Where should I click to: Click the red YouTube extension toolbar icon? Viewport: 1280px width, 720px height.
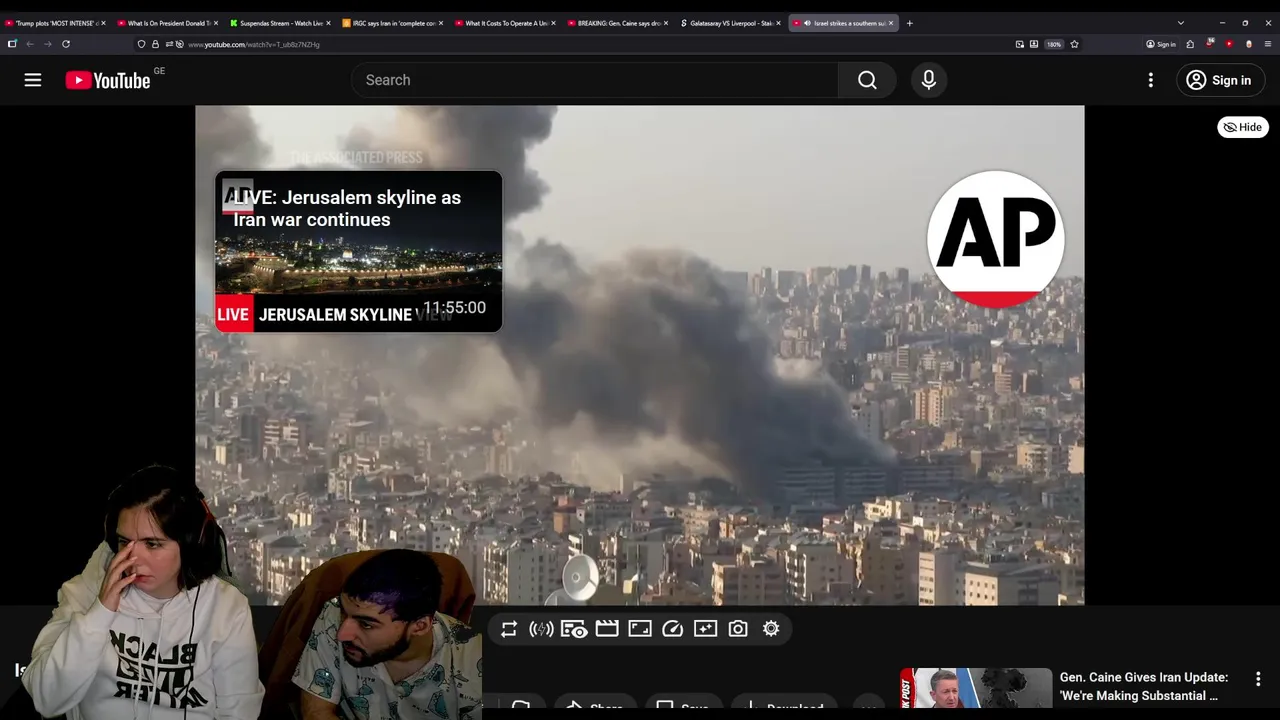click(x=1229, y=44)
